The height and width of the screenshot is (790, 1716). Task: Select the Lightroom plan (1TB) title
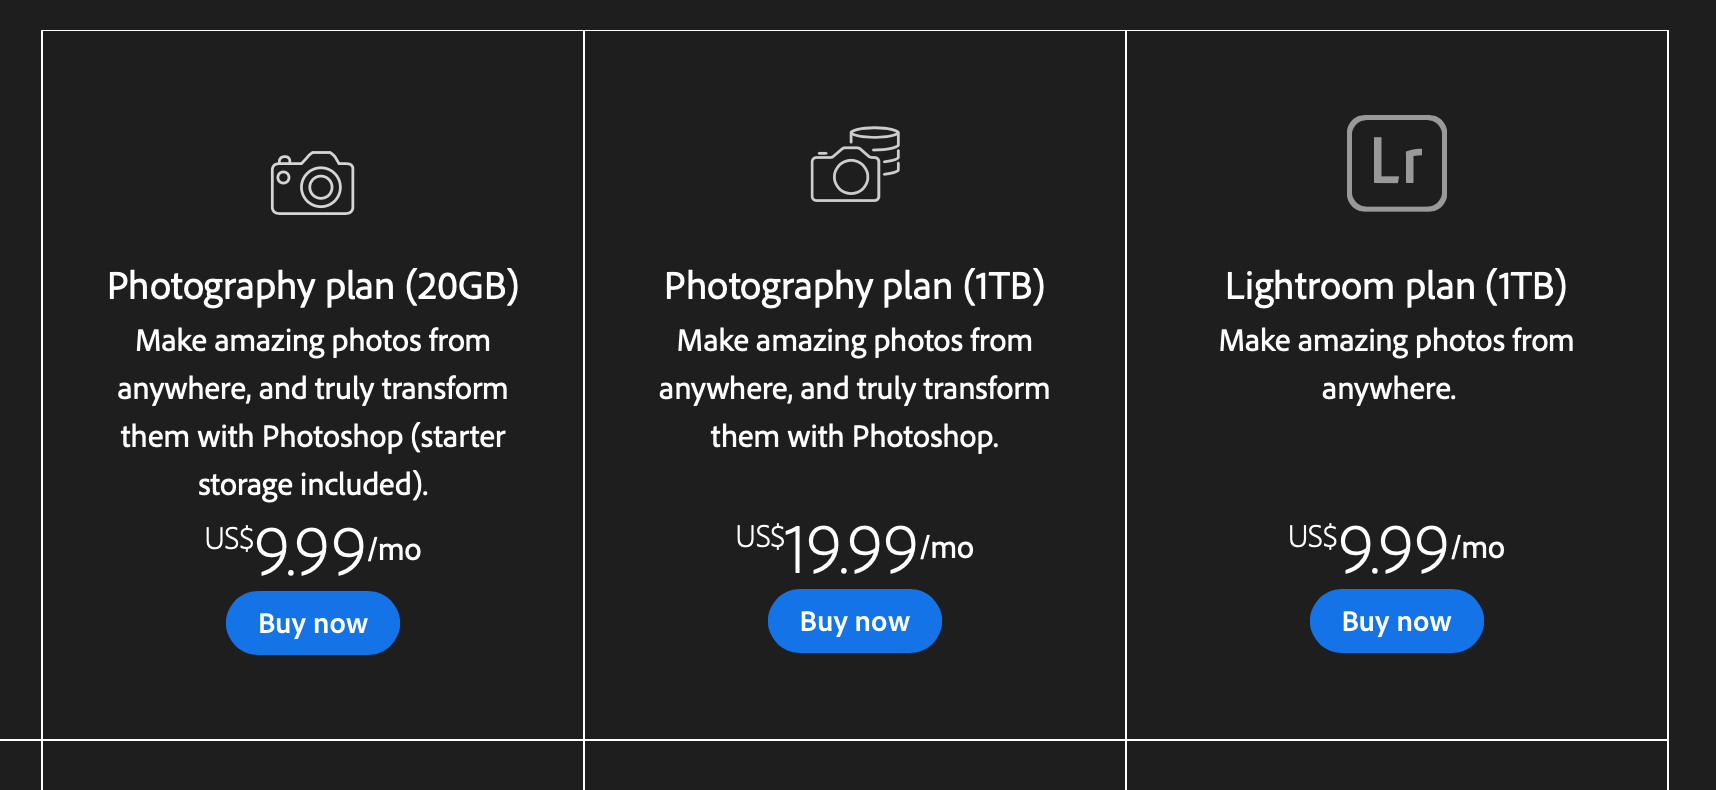(x=1396, y=286)
